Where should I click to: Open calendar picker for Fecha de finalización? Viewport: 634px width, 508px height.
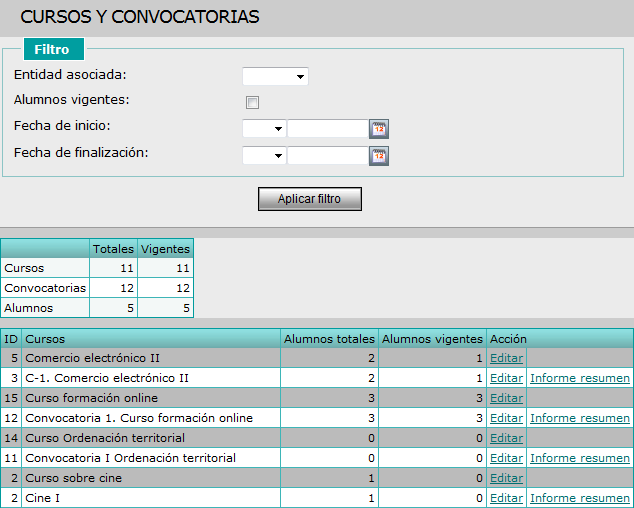coord(379,156)
